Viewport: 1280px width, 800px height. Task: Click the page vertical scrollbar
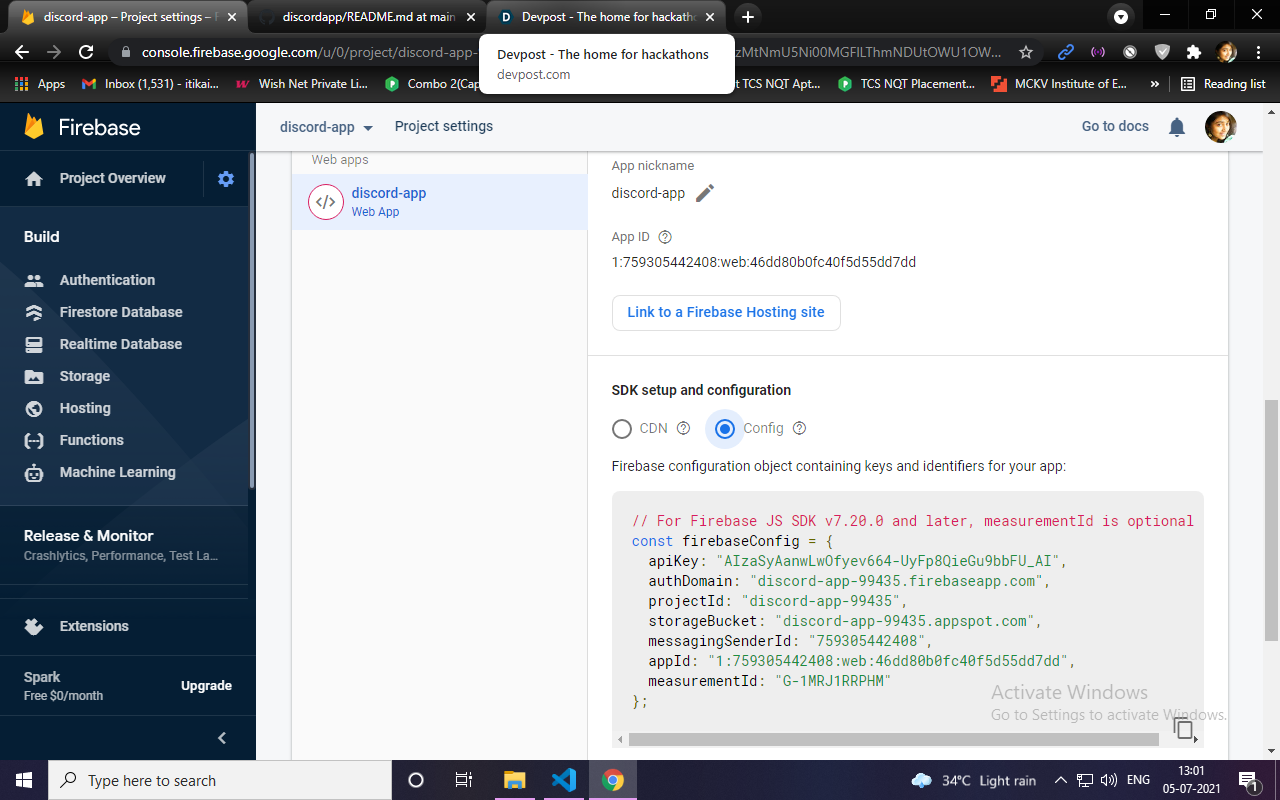tap(1271, 520)
